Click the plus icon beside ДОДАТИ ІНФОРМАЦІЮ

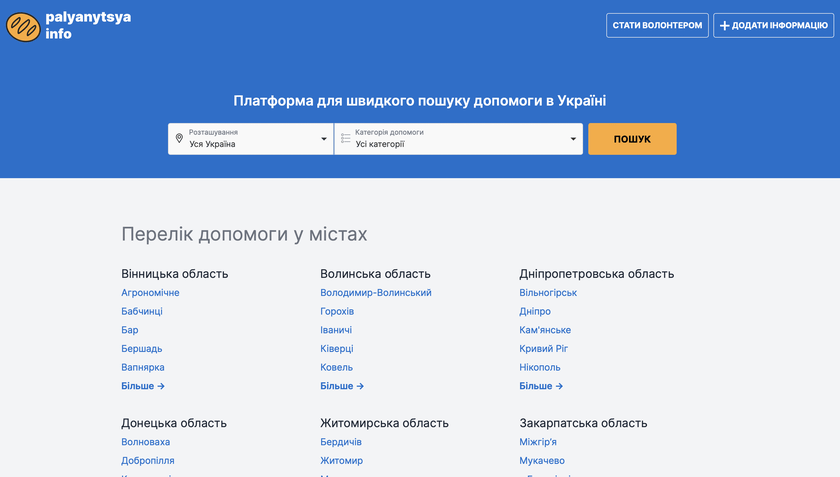(x=725, y=26)
